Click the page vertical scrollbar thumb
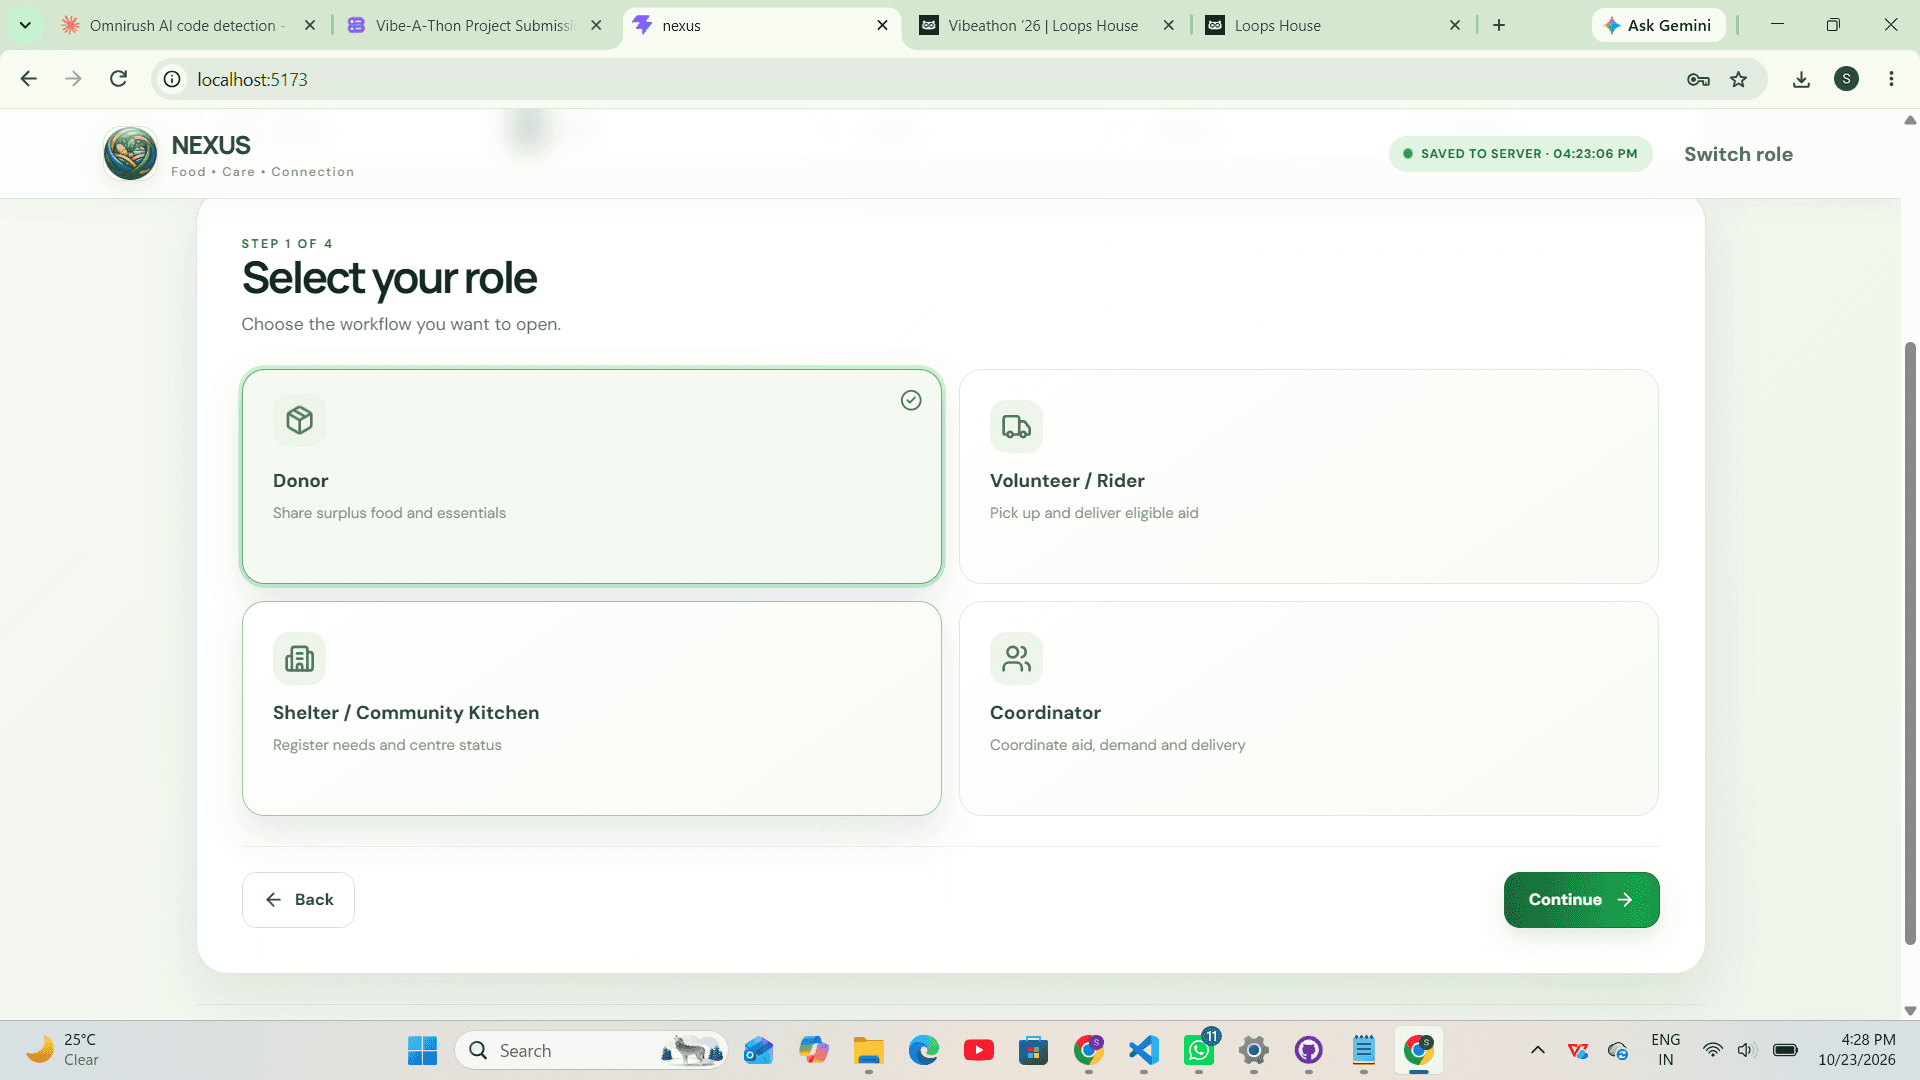 click(x=1910, y=643)
